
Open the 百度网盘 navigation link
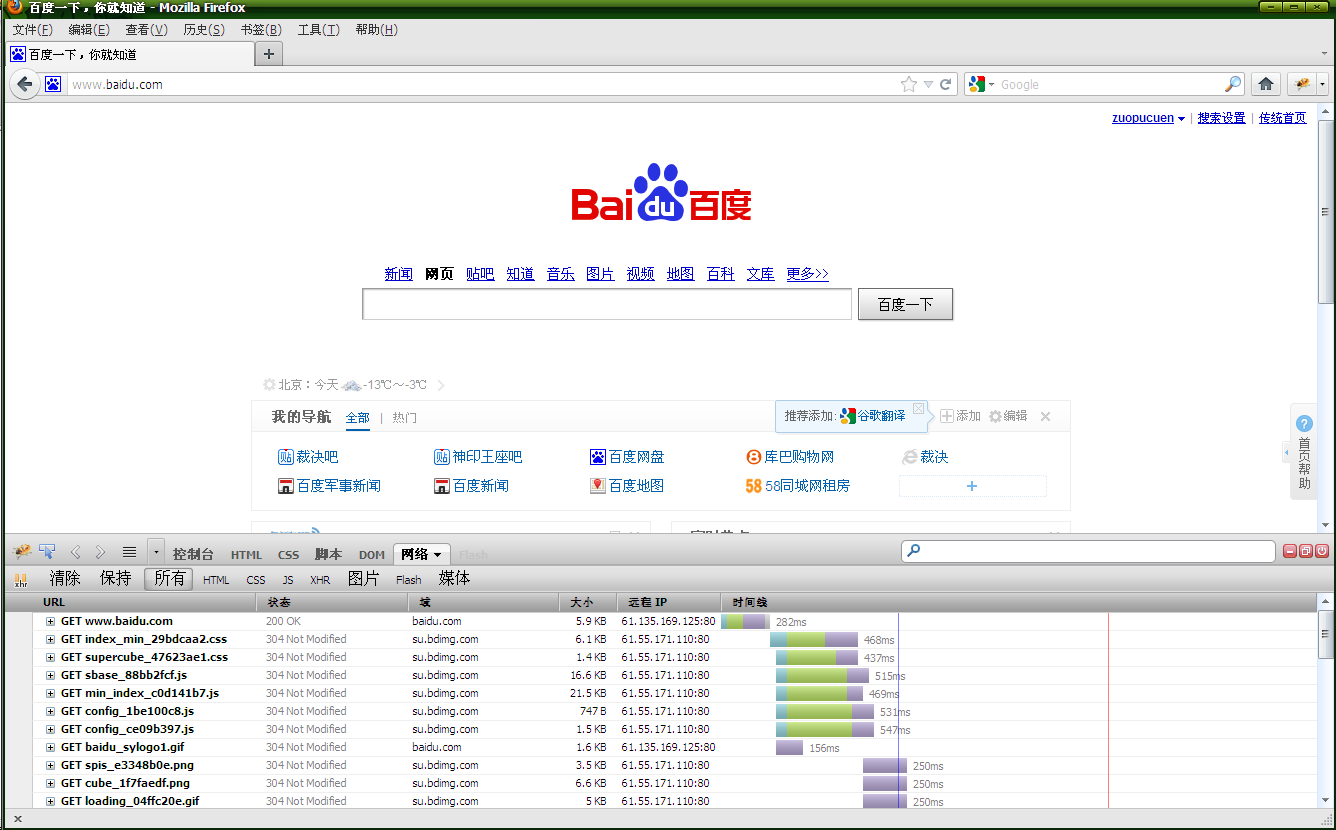637,457
